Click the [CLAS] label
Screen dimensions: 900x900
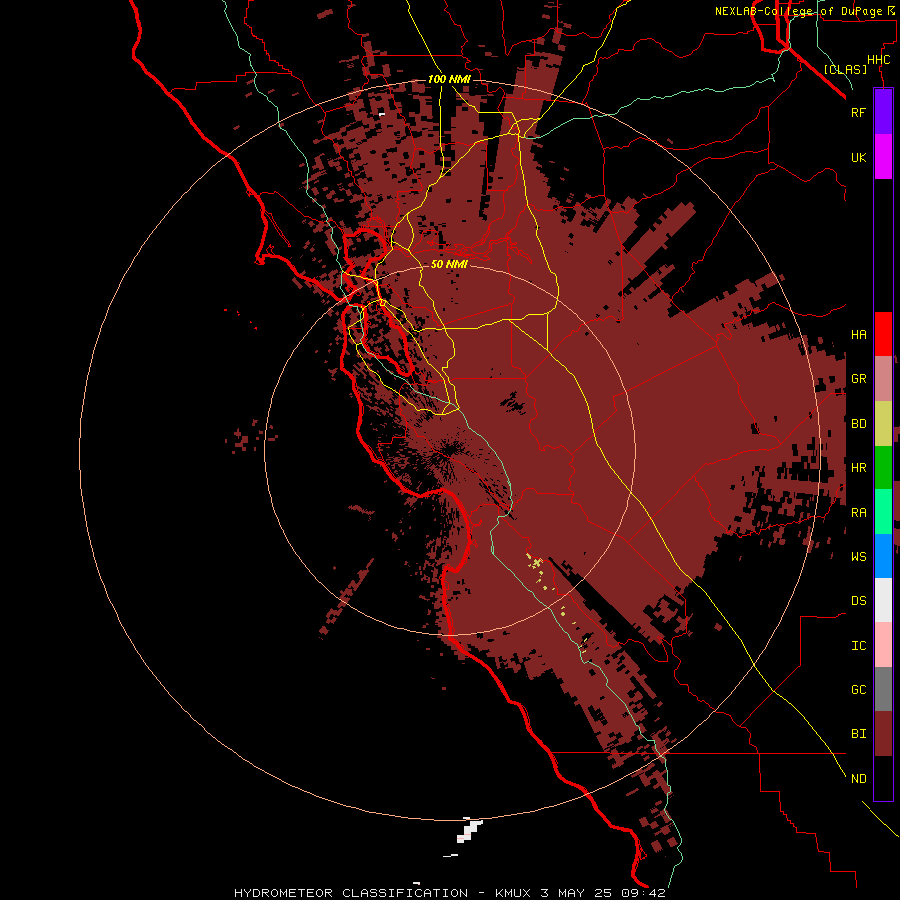pos(845,69)
